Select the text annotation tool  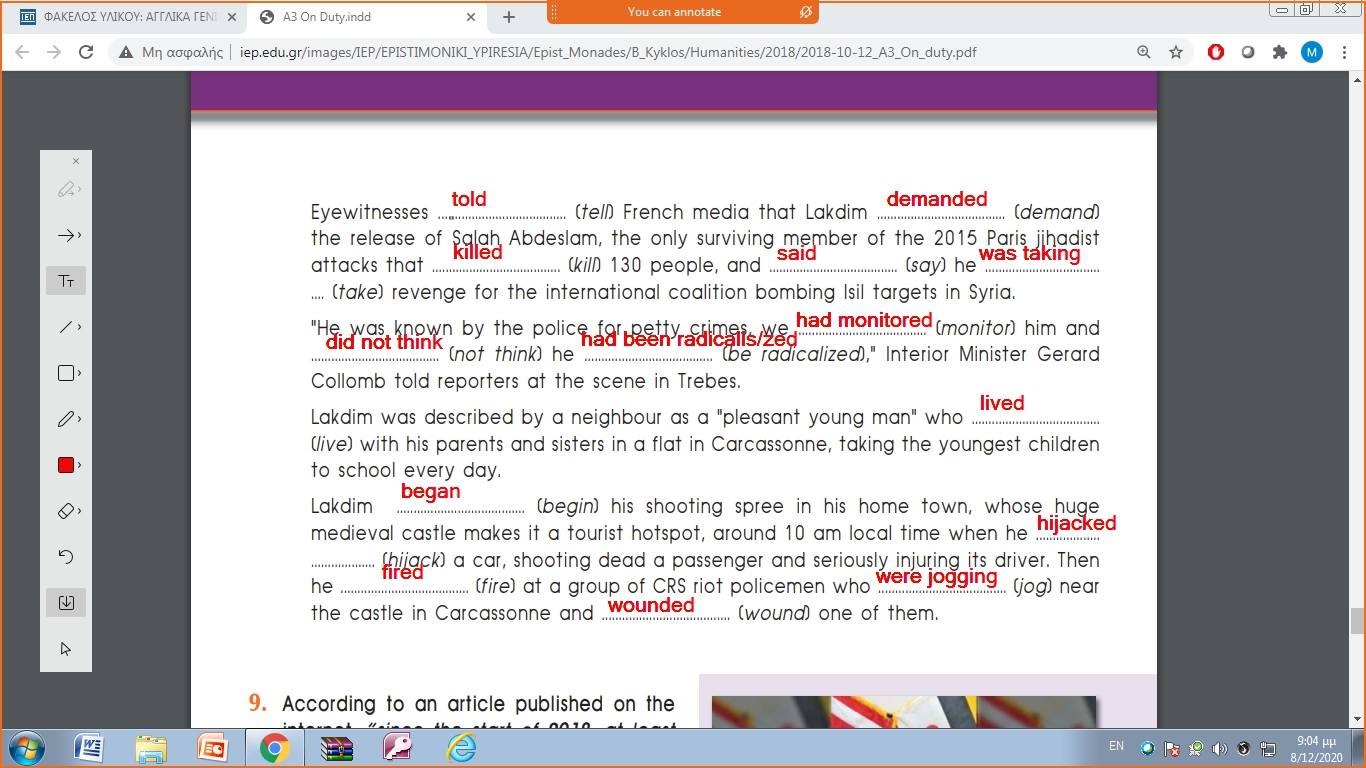coord(66,281)
